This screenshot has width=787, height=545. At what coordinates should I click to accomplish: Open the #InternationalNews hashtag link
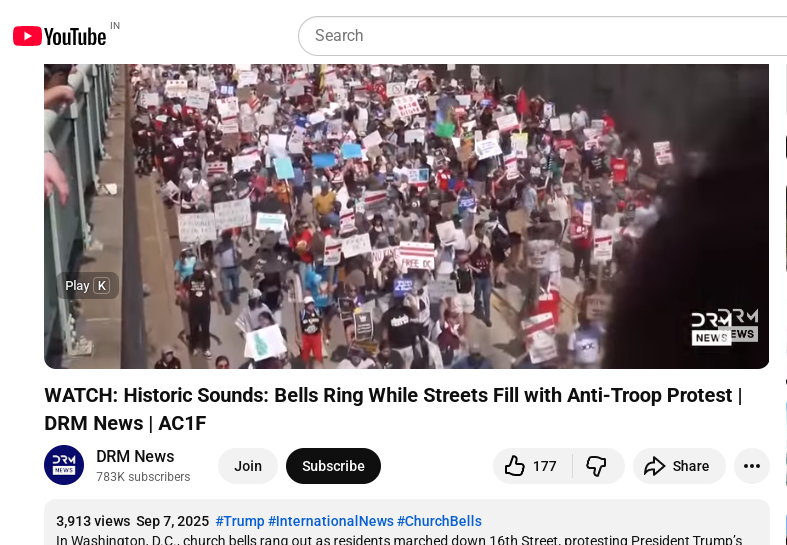tap(331, 521)
